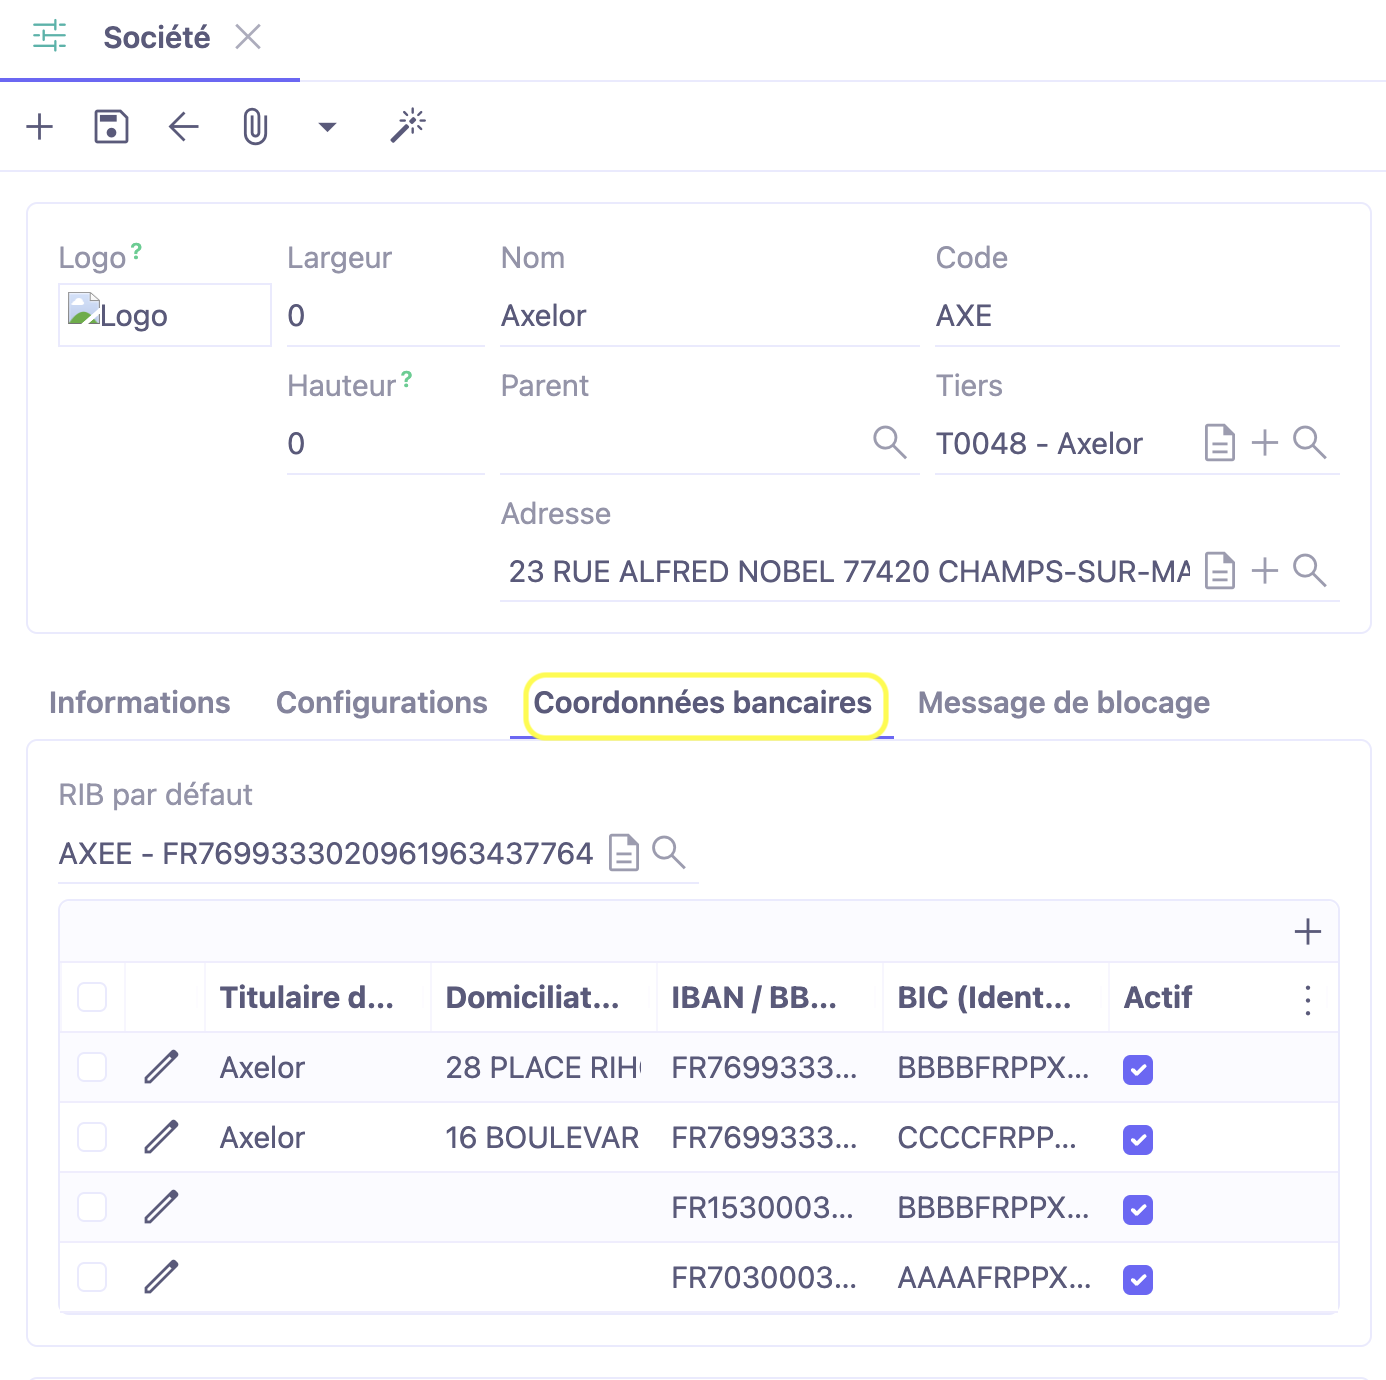The height and width of the screenshot is (1380, 1386).
Task: Click the CCCCFRPP BIC cell
Action: coord(996,1138)
